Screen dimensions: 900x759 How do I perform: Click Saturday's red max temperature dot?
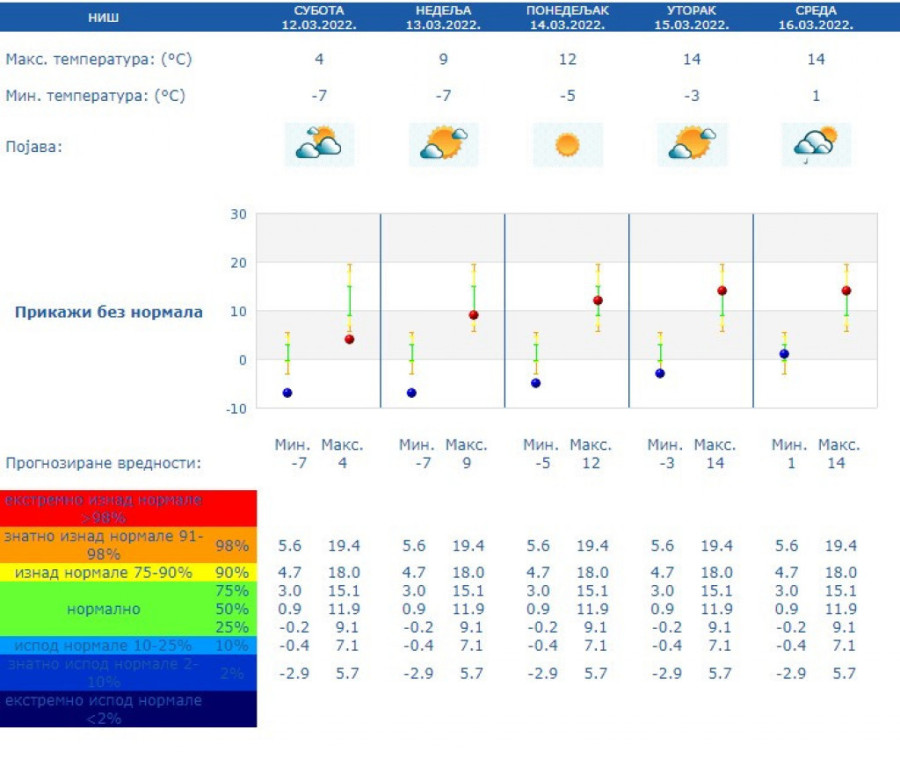[349, 339]
